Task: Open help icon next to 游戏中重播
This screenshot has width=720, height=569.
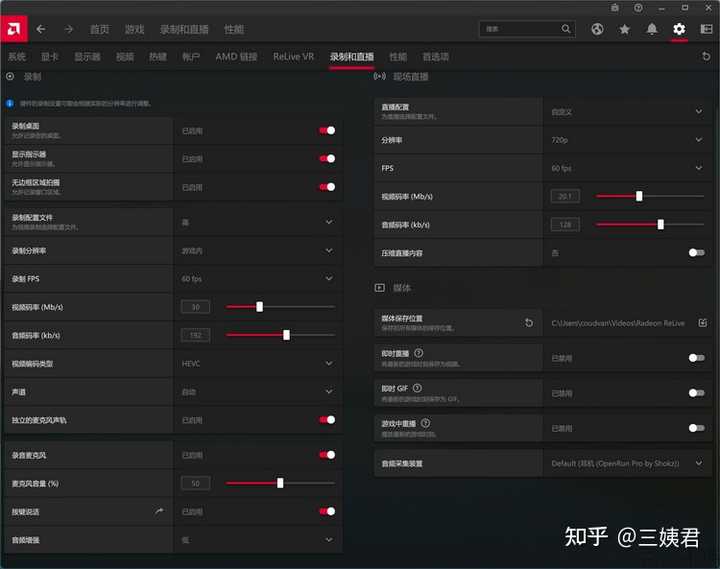Action: pyautogui.click(x=426, y=423)
